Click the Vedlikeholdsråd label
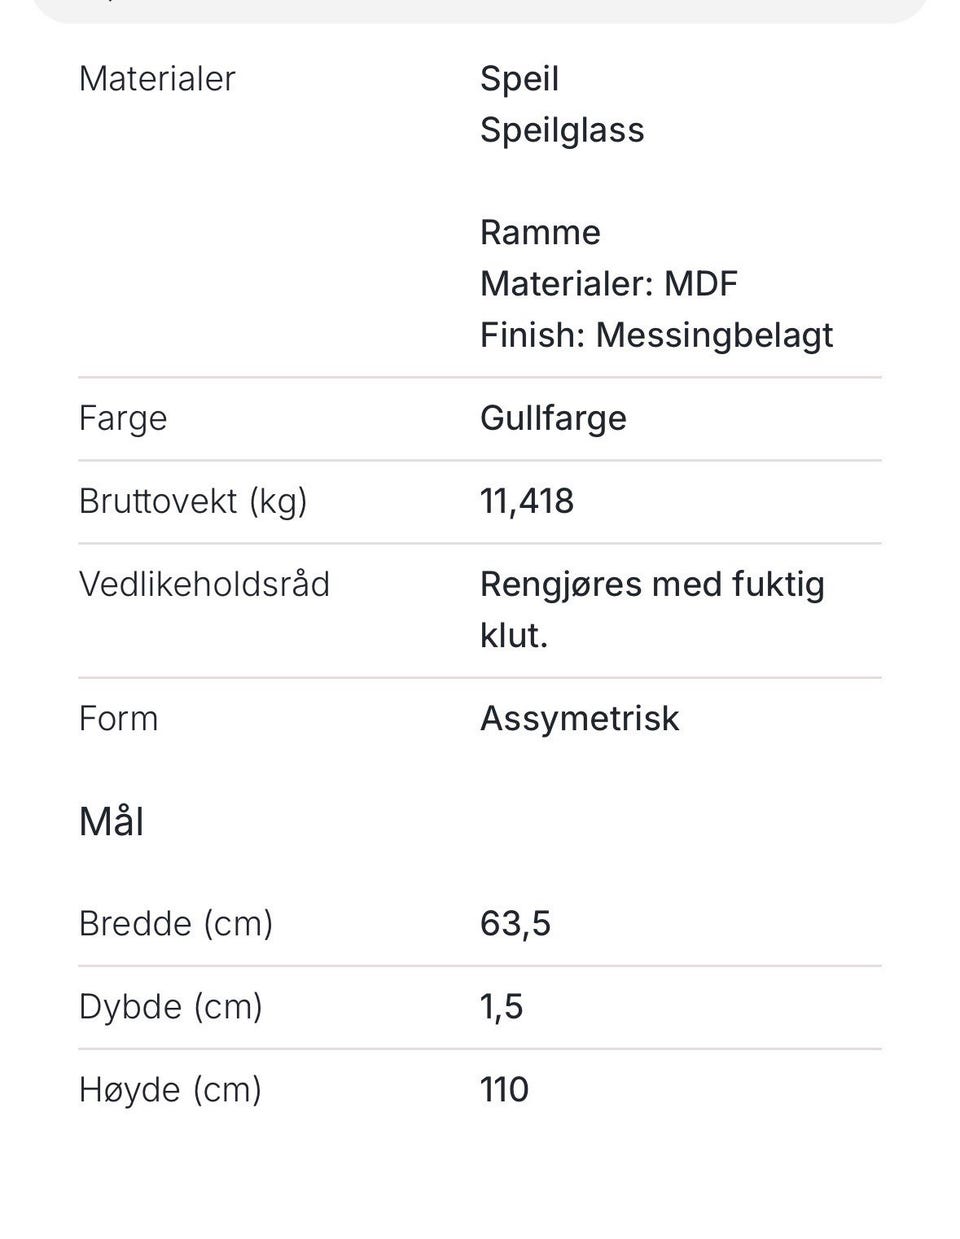 (204, 584)
